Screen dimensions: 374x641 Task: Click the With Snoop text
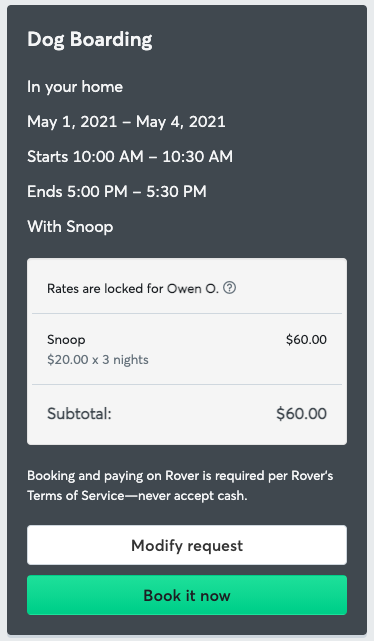tap(70, 226)
